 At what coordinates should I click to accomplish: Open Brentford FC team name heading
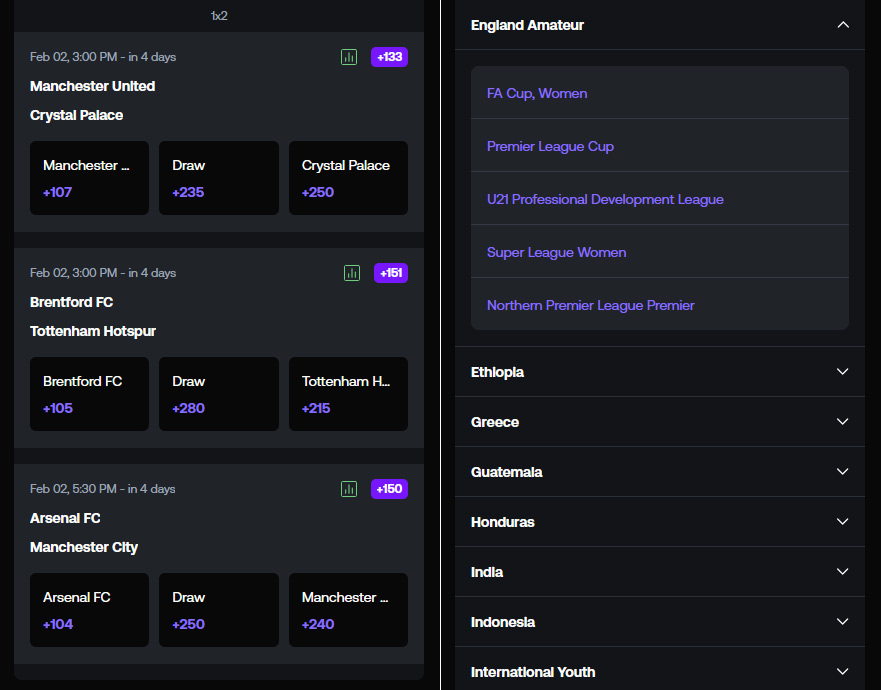71,302
